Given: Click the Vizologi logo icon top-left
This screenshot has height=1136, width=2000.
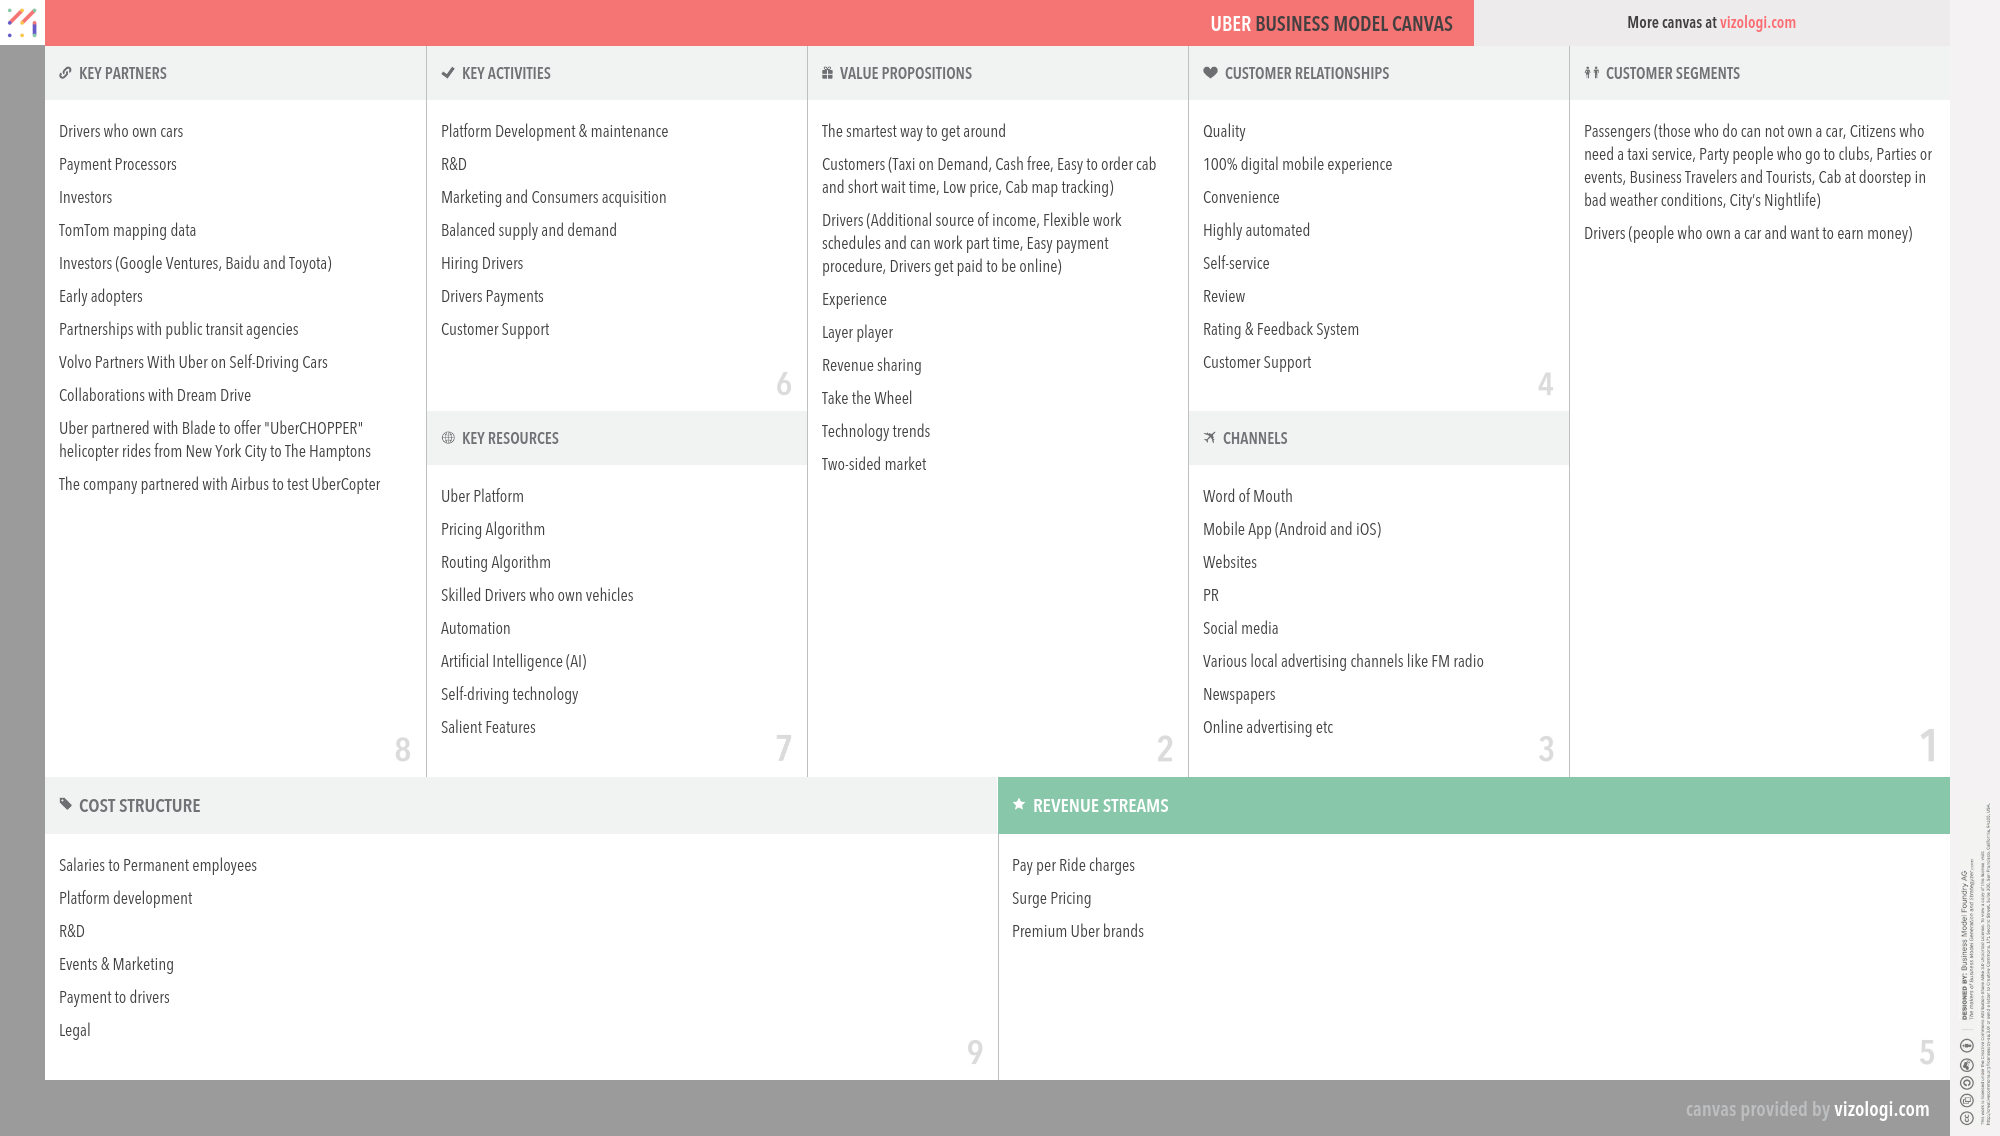Looking at the screenshot, I should tap(22, 21).
